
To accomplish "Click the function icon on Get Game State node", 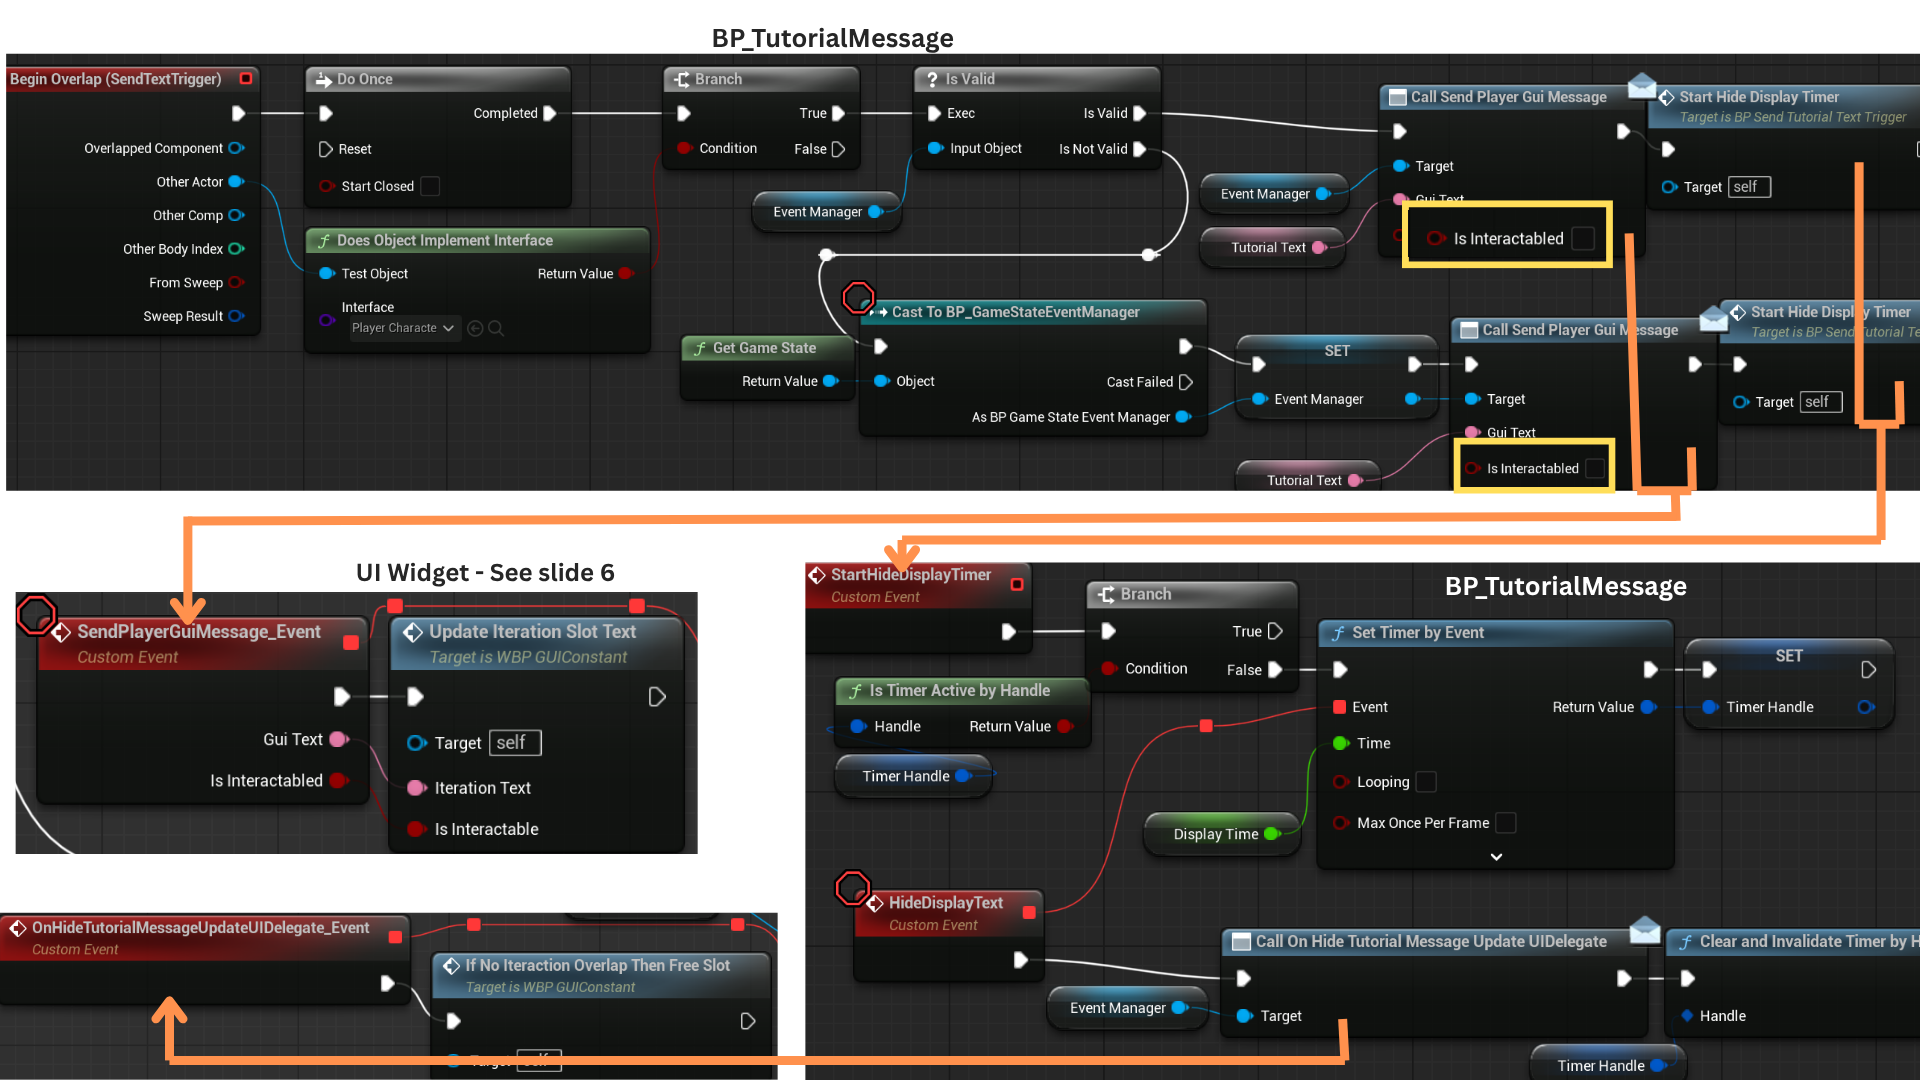I will (700, 349).
